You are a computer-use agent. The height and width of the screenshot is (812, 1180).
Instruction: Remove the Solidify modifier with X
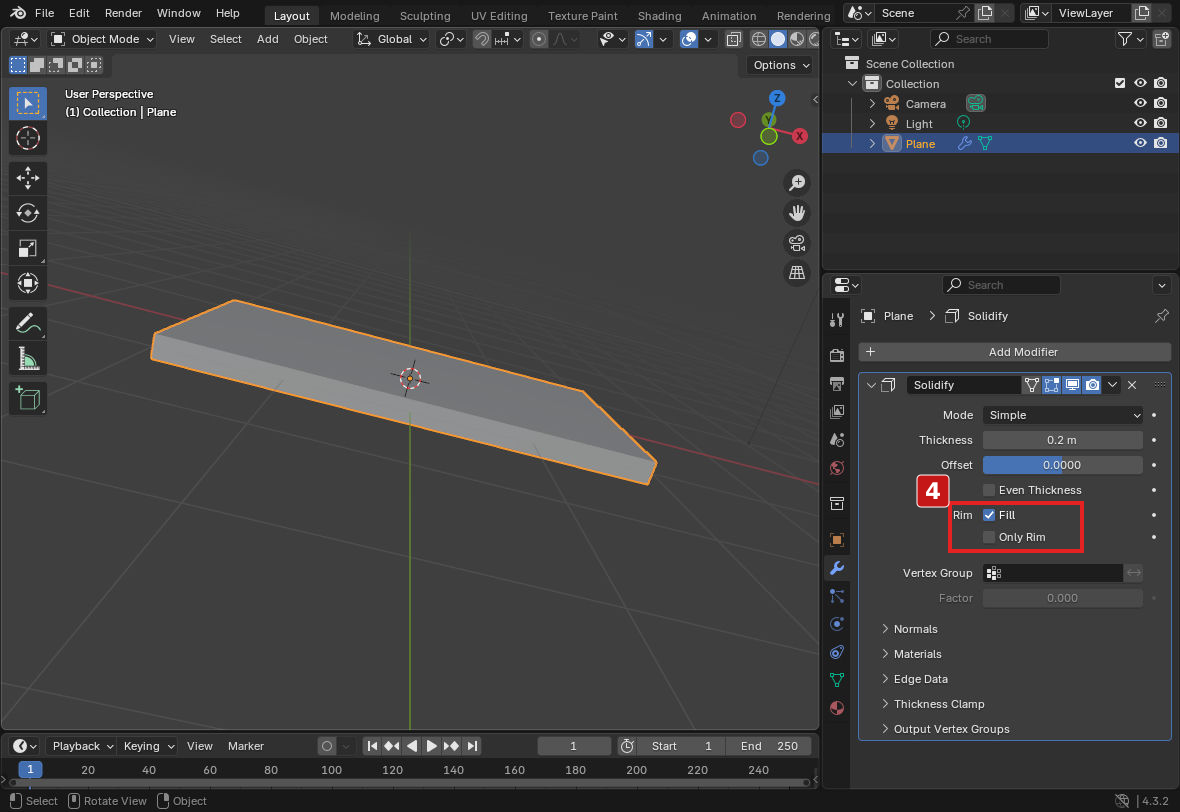[x=1132, y=385]
